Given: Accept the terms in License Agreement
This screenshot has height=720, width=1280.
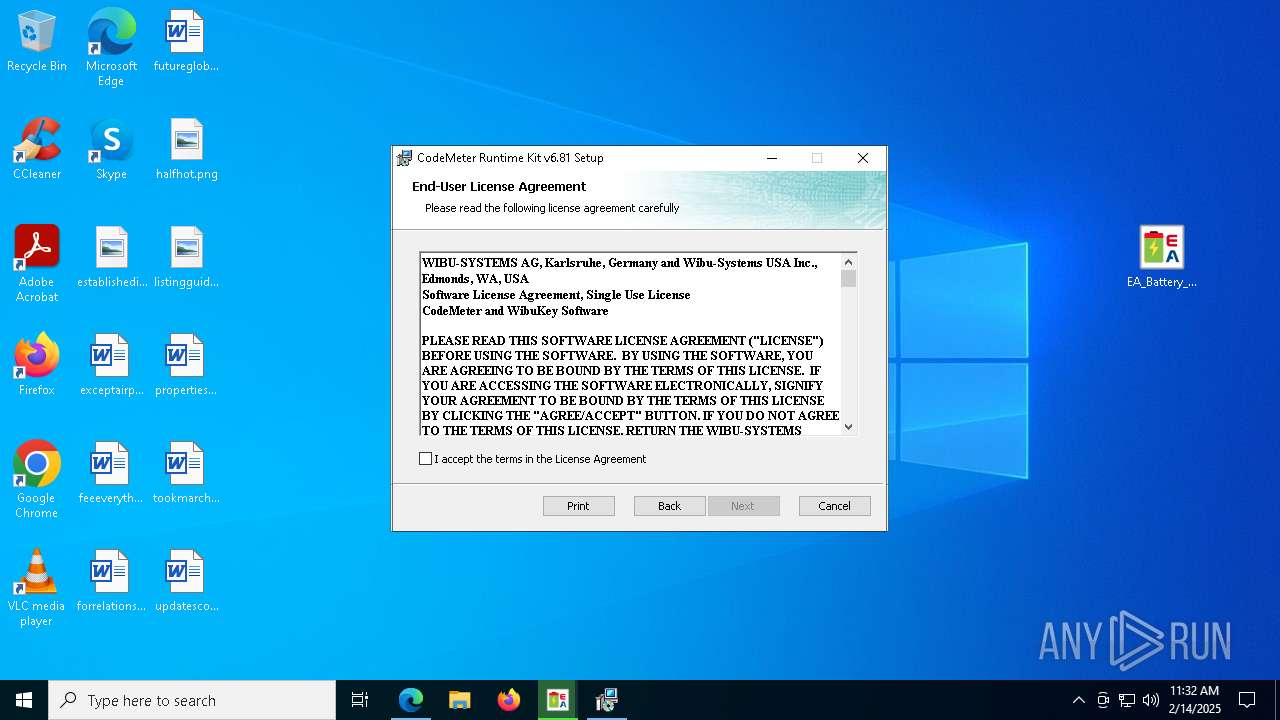Looking at the screenshot, I should pyautogui.click(x=426, y=459).
